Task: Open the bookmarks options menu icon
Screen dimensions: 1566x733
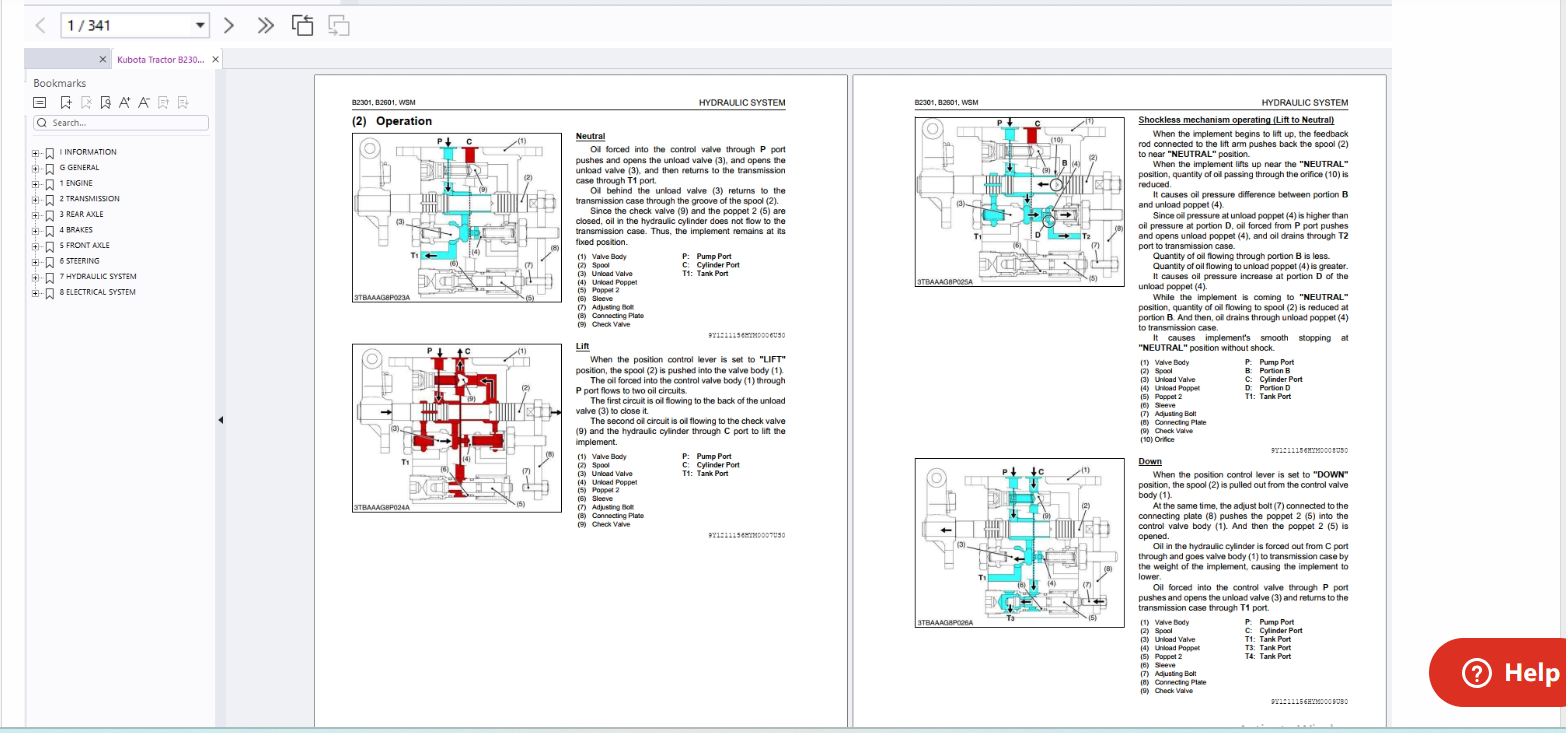Action: [40, 102]
